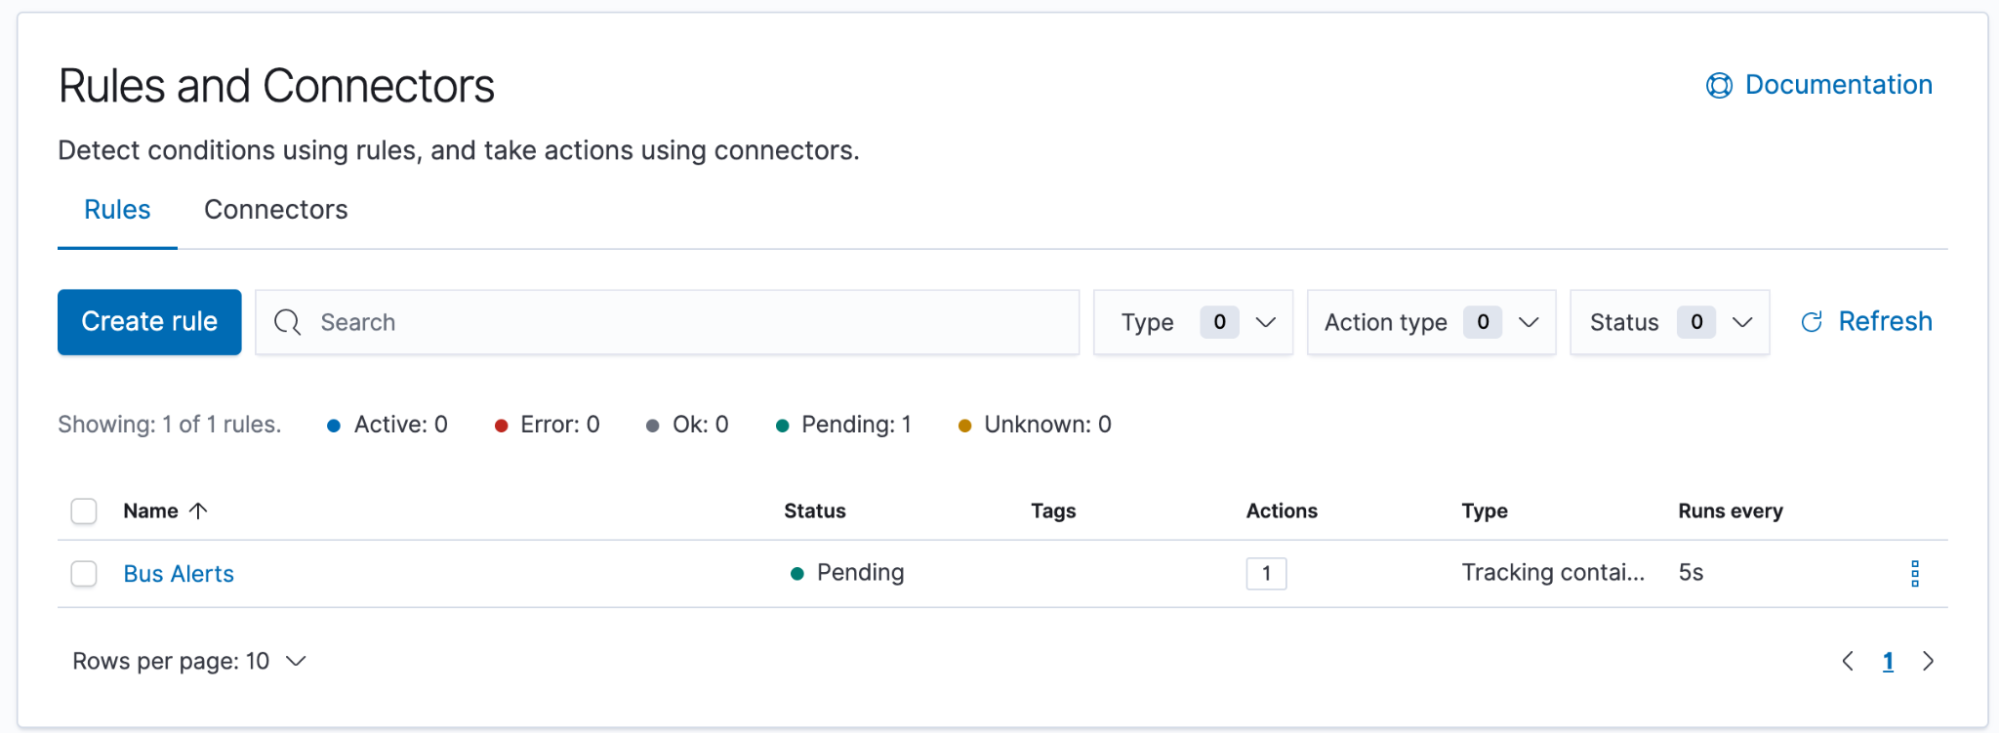Open the Bus Alerts rule link
This screenshot has width=1999, height=734.
[178, 574]
